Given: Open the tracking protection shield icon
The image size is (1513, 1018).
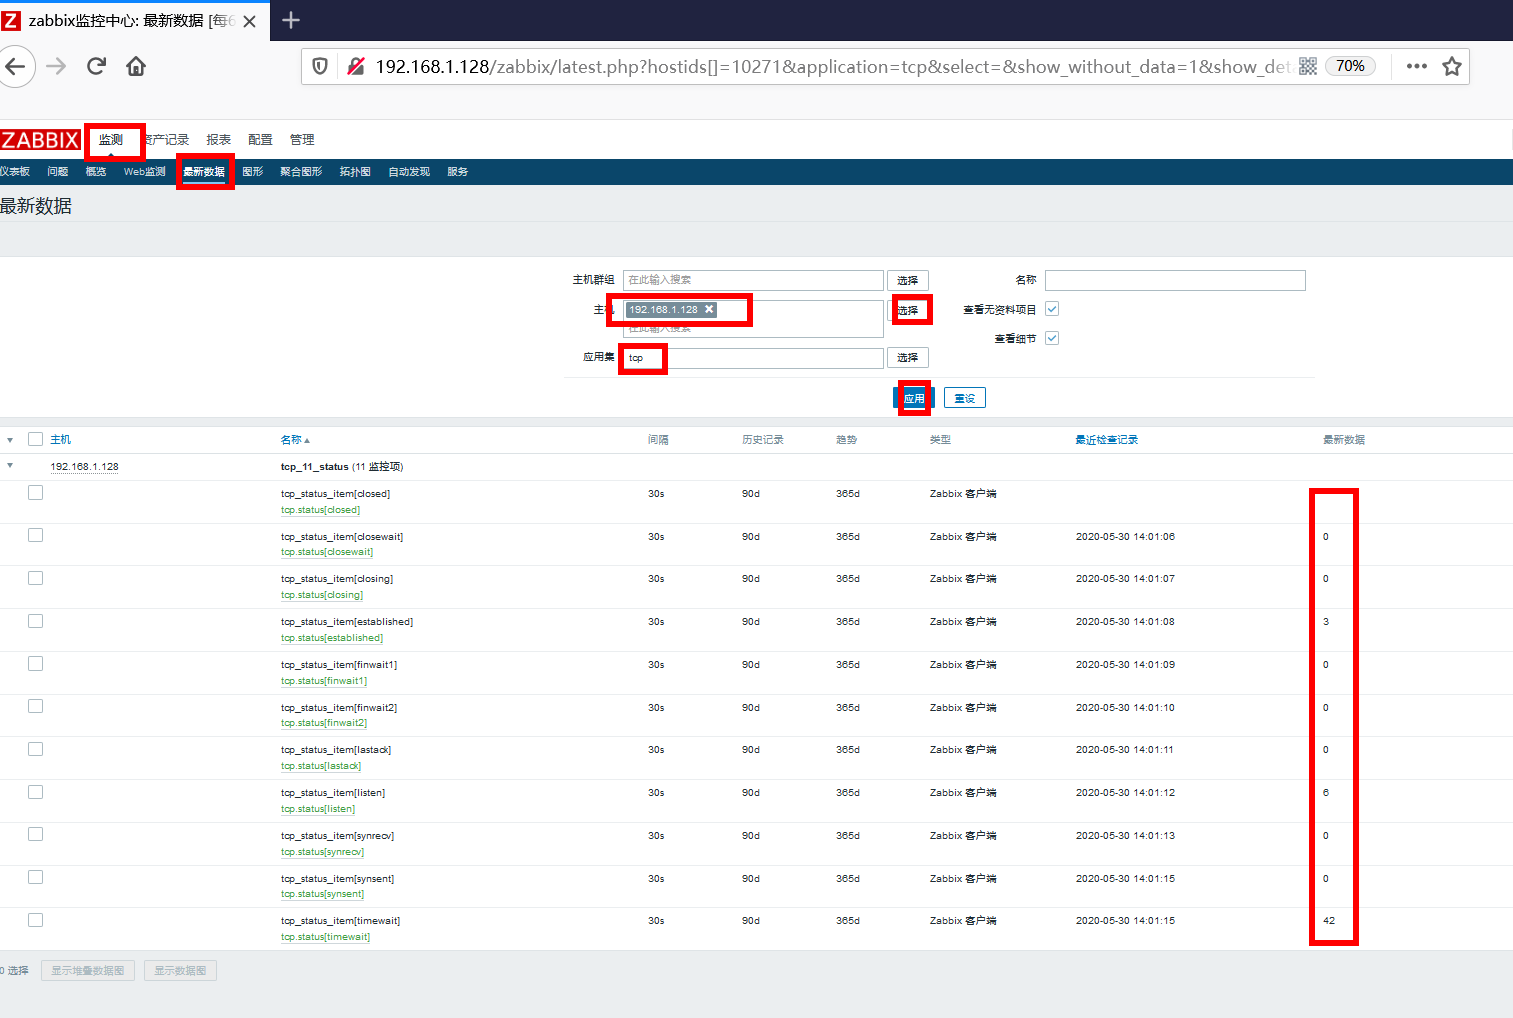Looking at the screenshot, I should (320, 67).
